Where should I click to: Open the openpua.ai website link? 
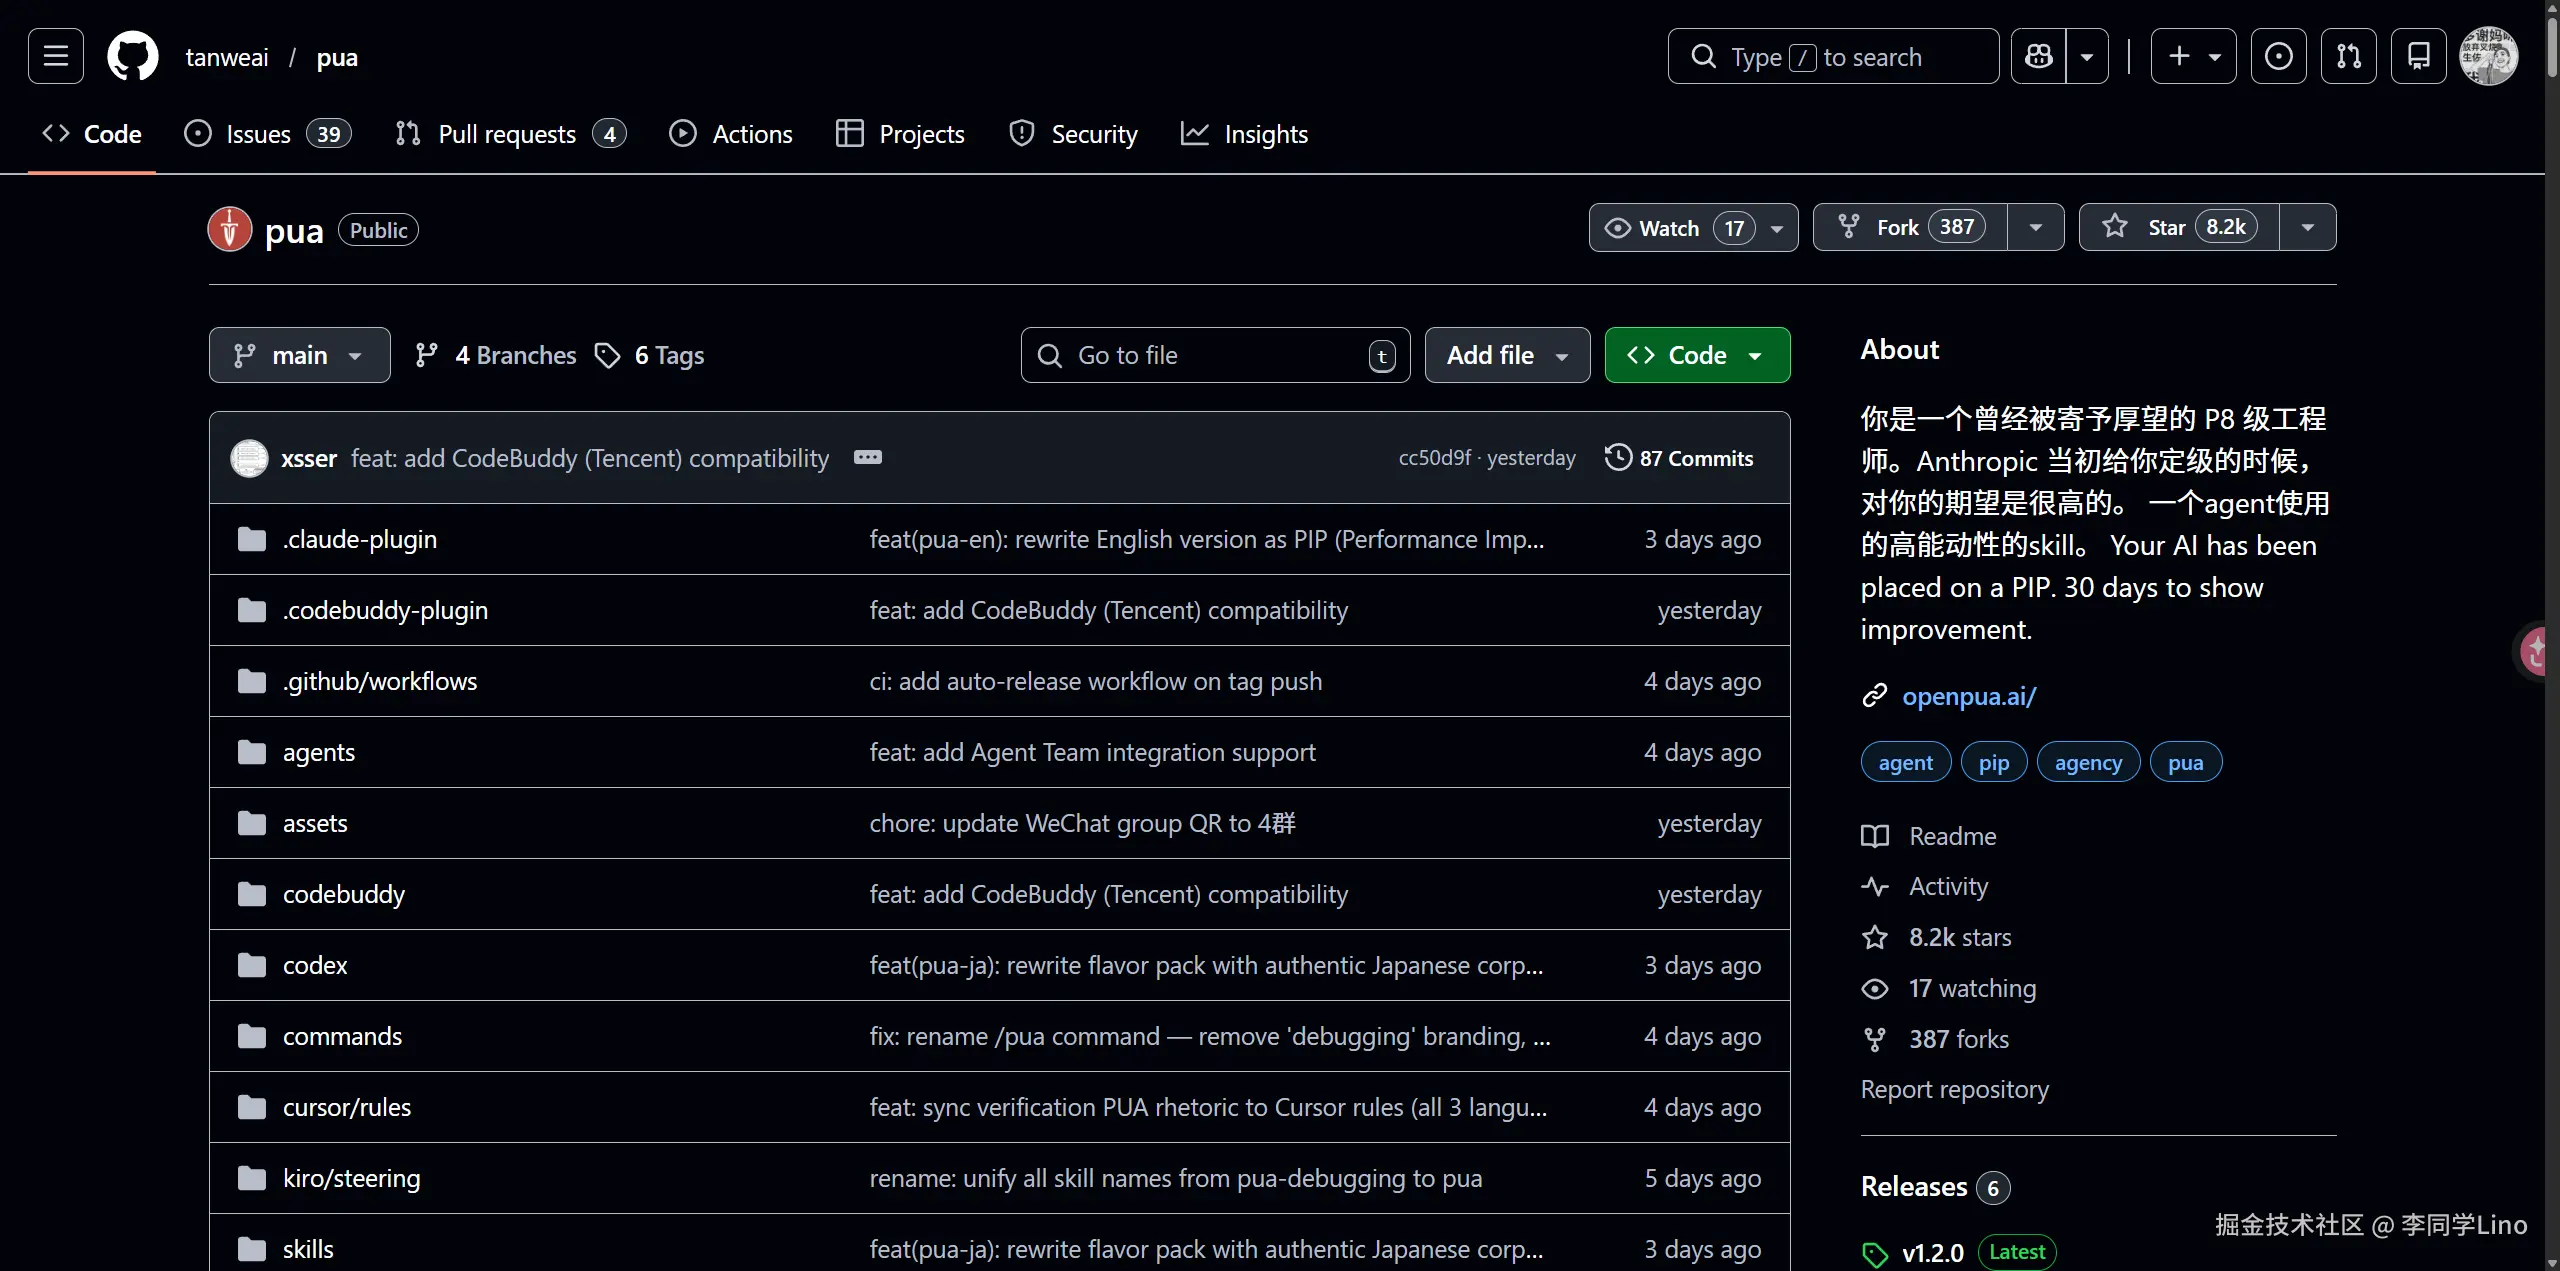[1968, 696]
